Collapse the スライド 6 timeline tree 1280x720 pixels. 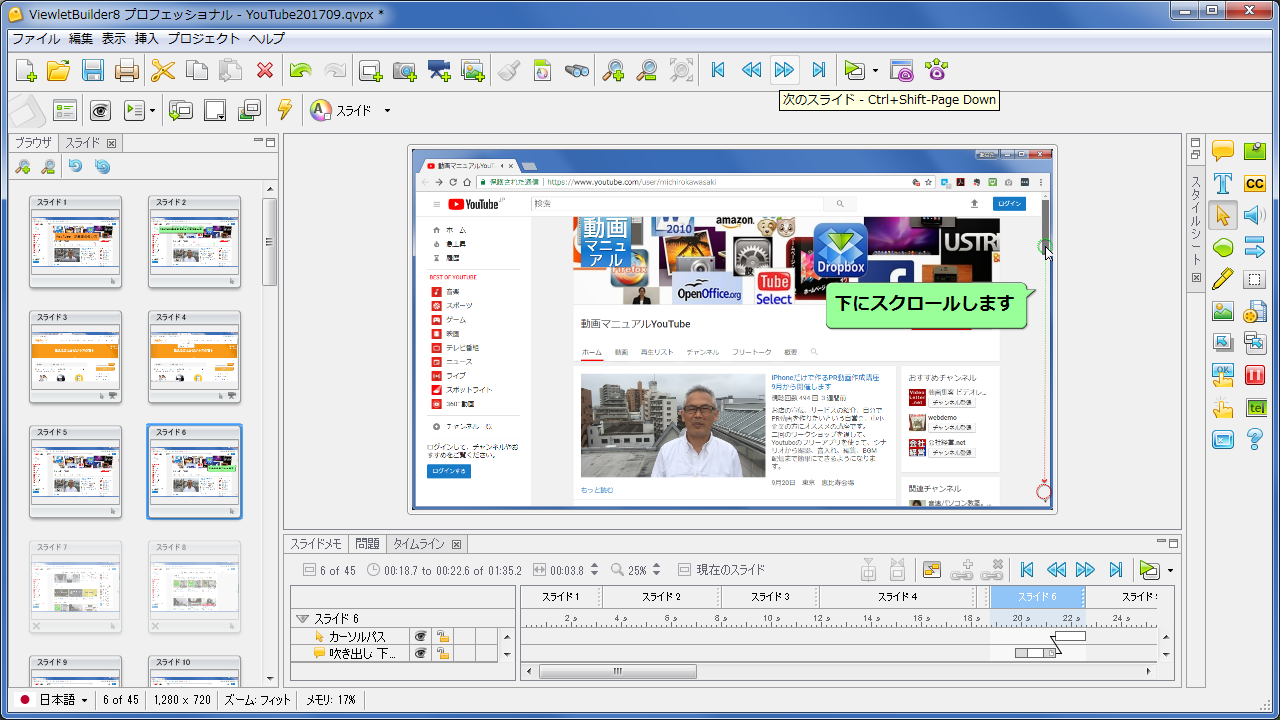(302, 619)
